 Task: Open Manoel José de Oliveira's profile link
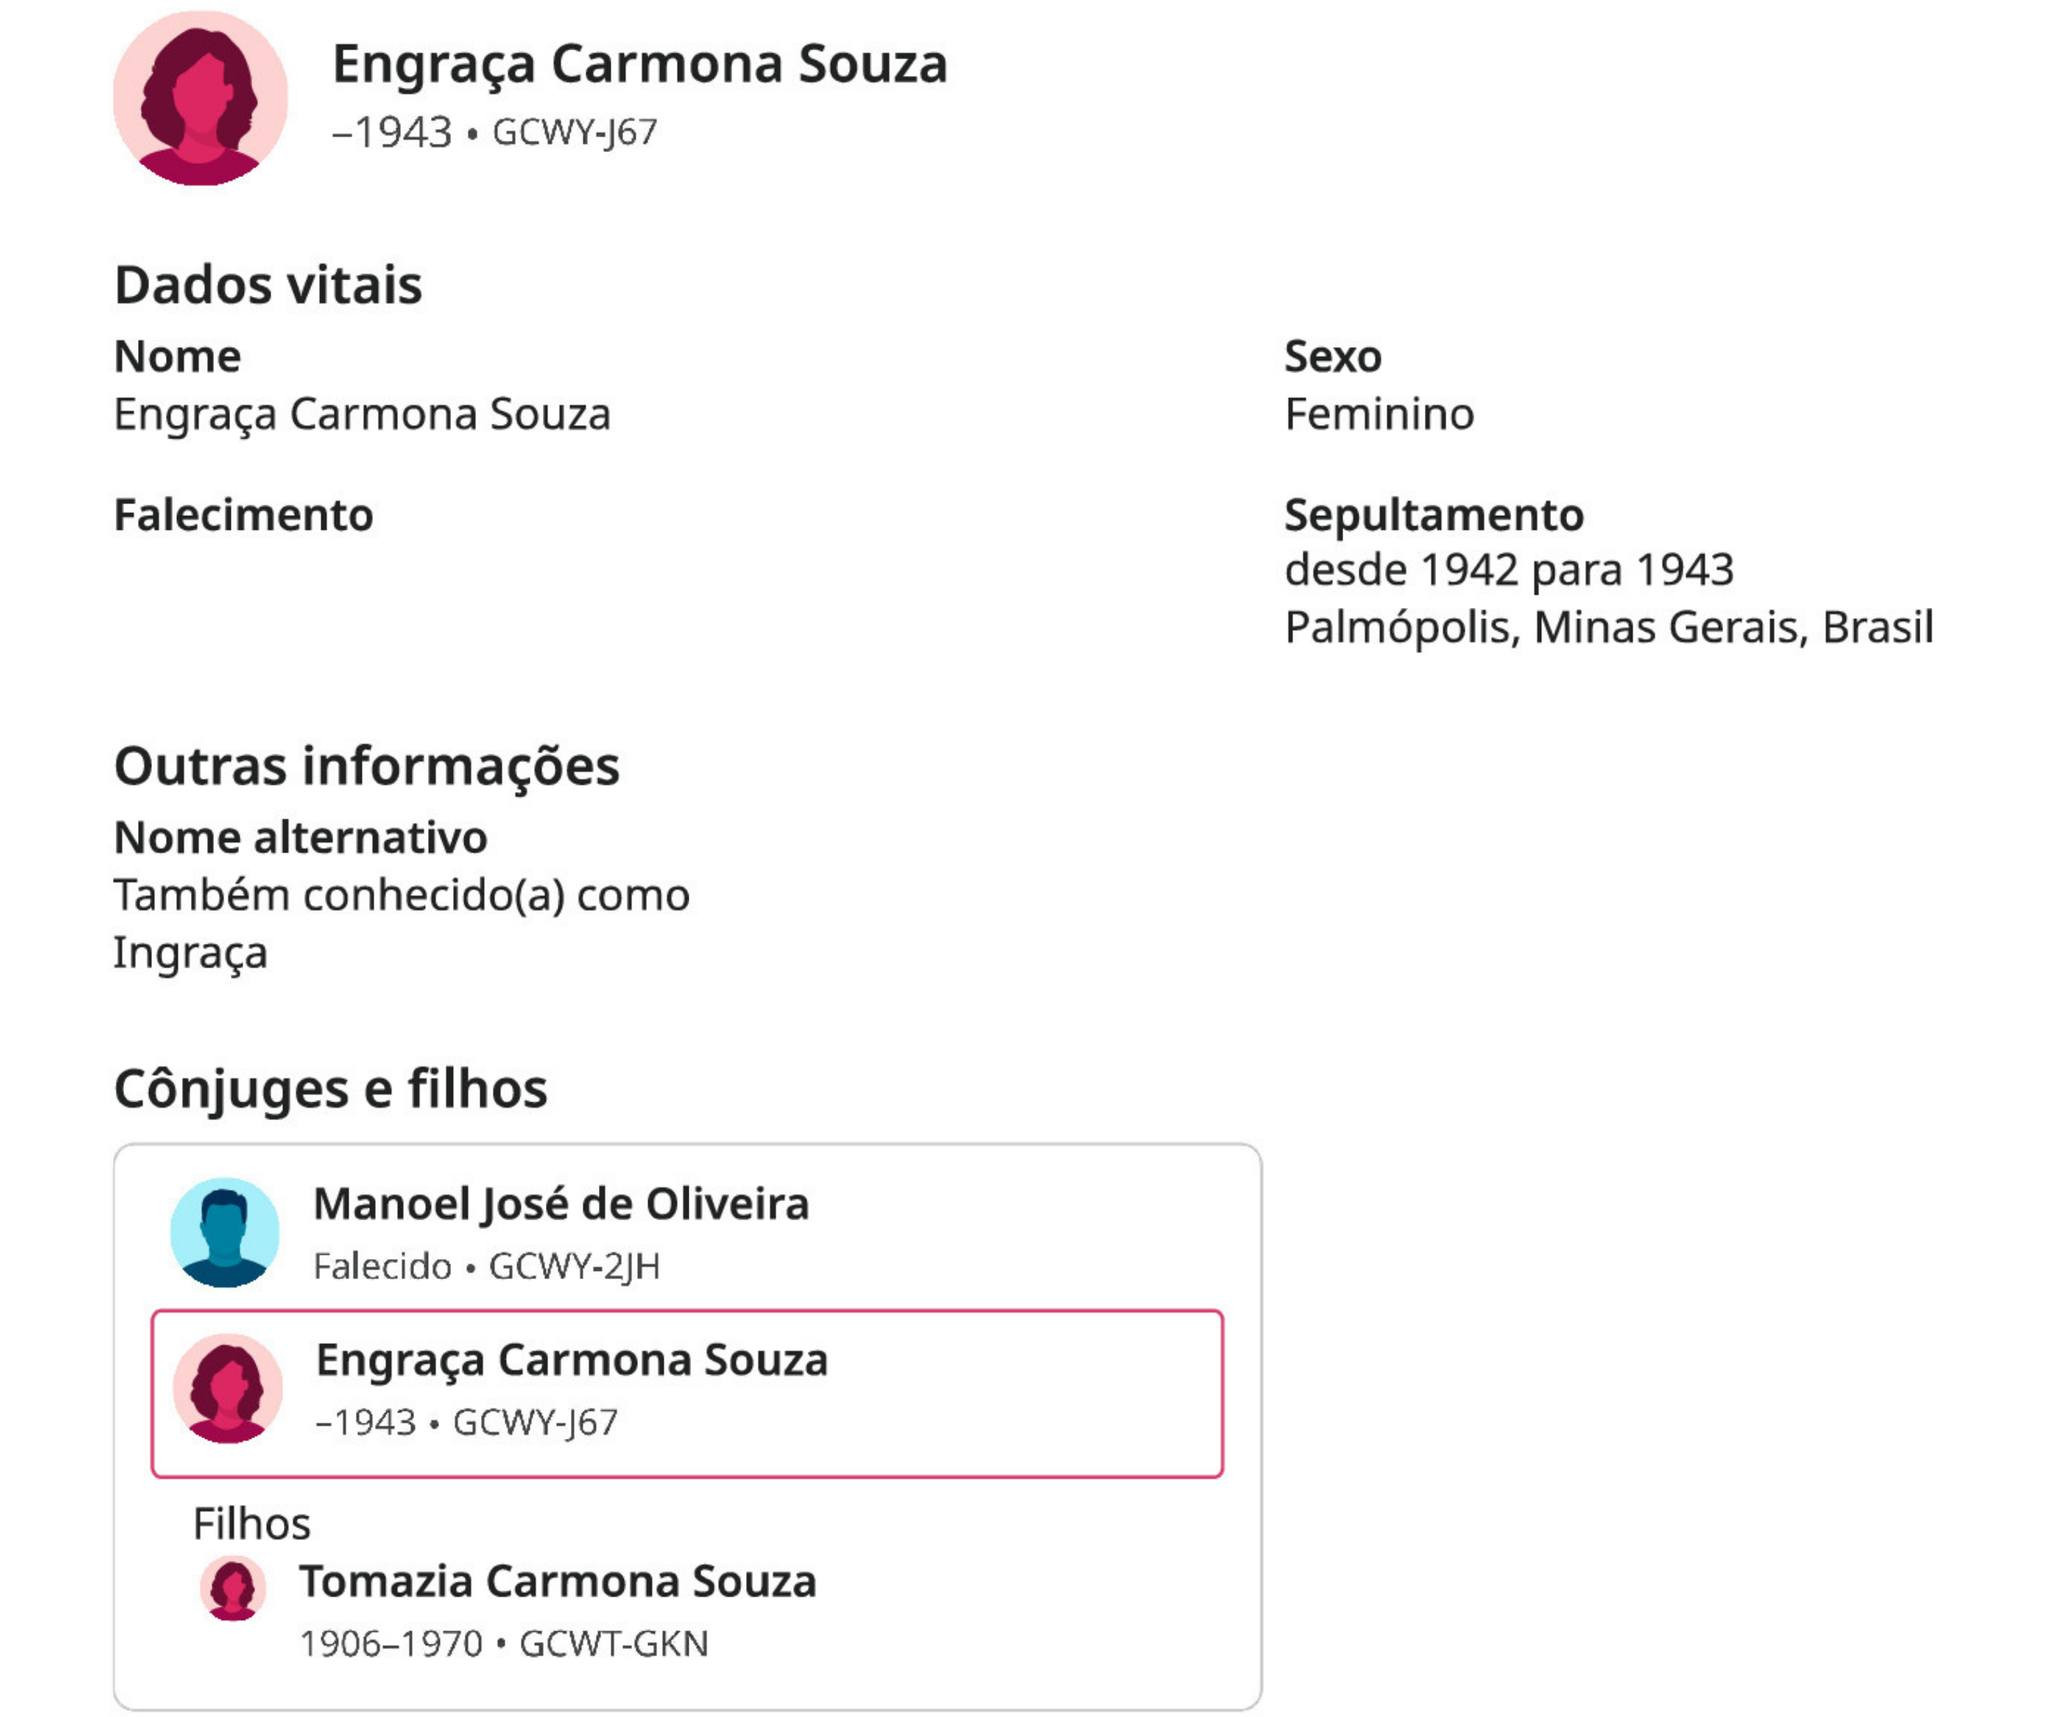click(x=560, y=1204)
